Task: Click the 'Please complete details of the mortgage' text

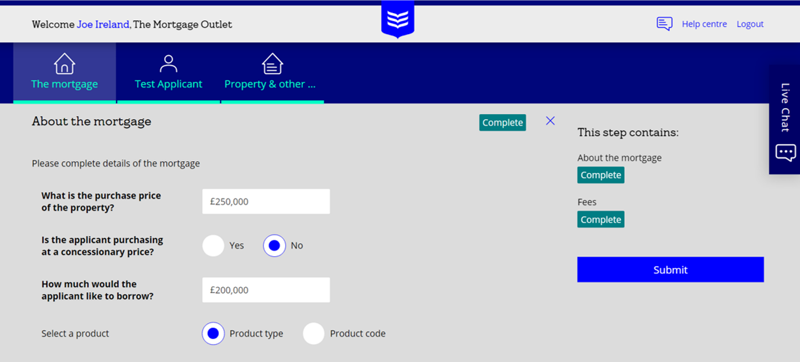Action: (116, 164)
